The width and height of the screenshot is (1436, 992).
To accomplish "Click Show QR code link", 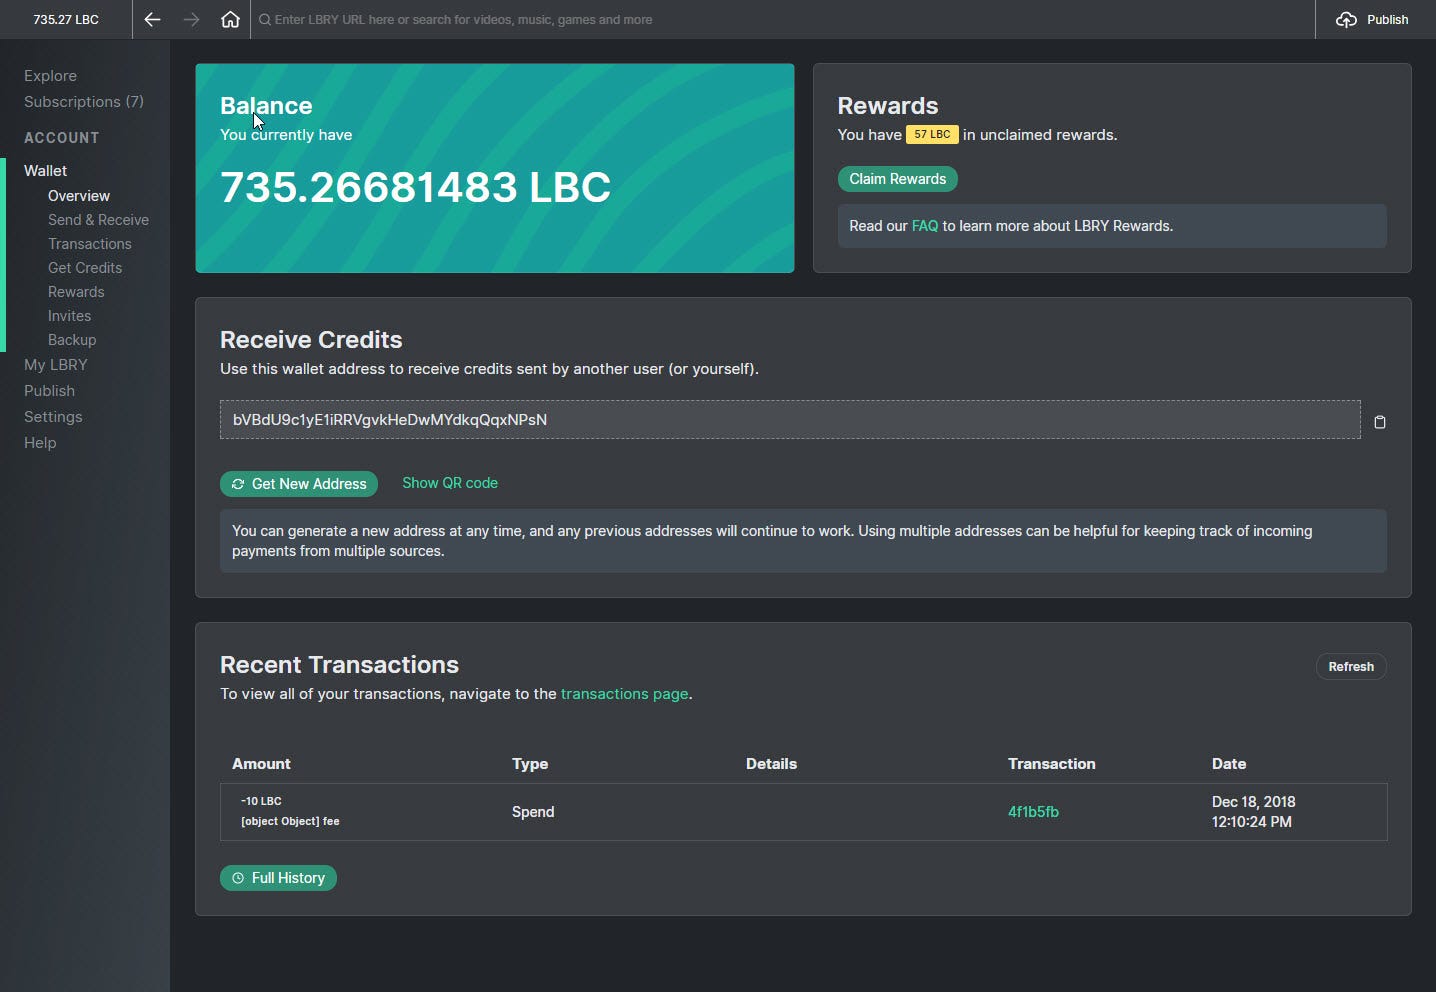I will [450, 483].
